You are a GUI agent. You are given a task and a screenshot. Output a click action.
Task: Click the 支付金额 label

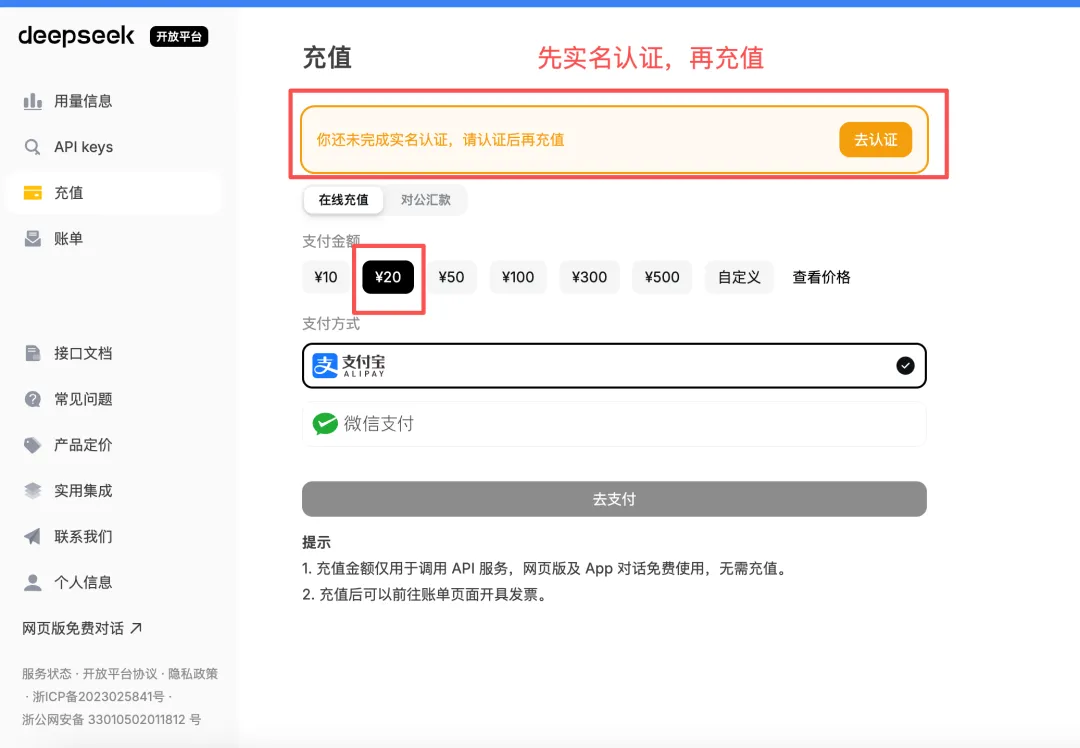[x=331, y=241]
